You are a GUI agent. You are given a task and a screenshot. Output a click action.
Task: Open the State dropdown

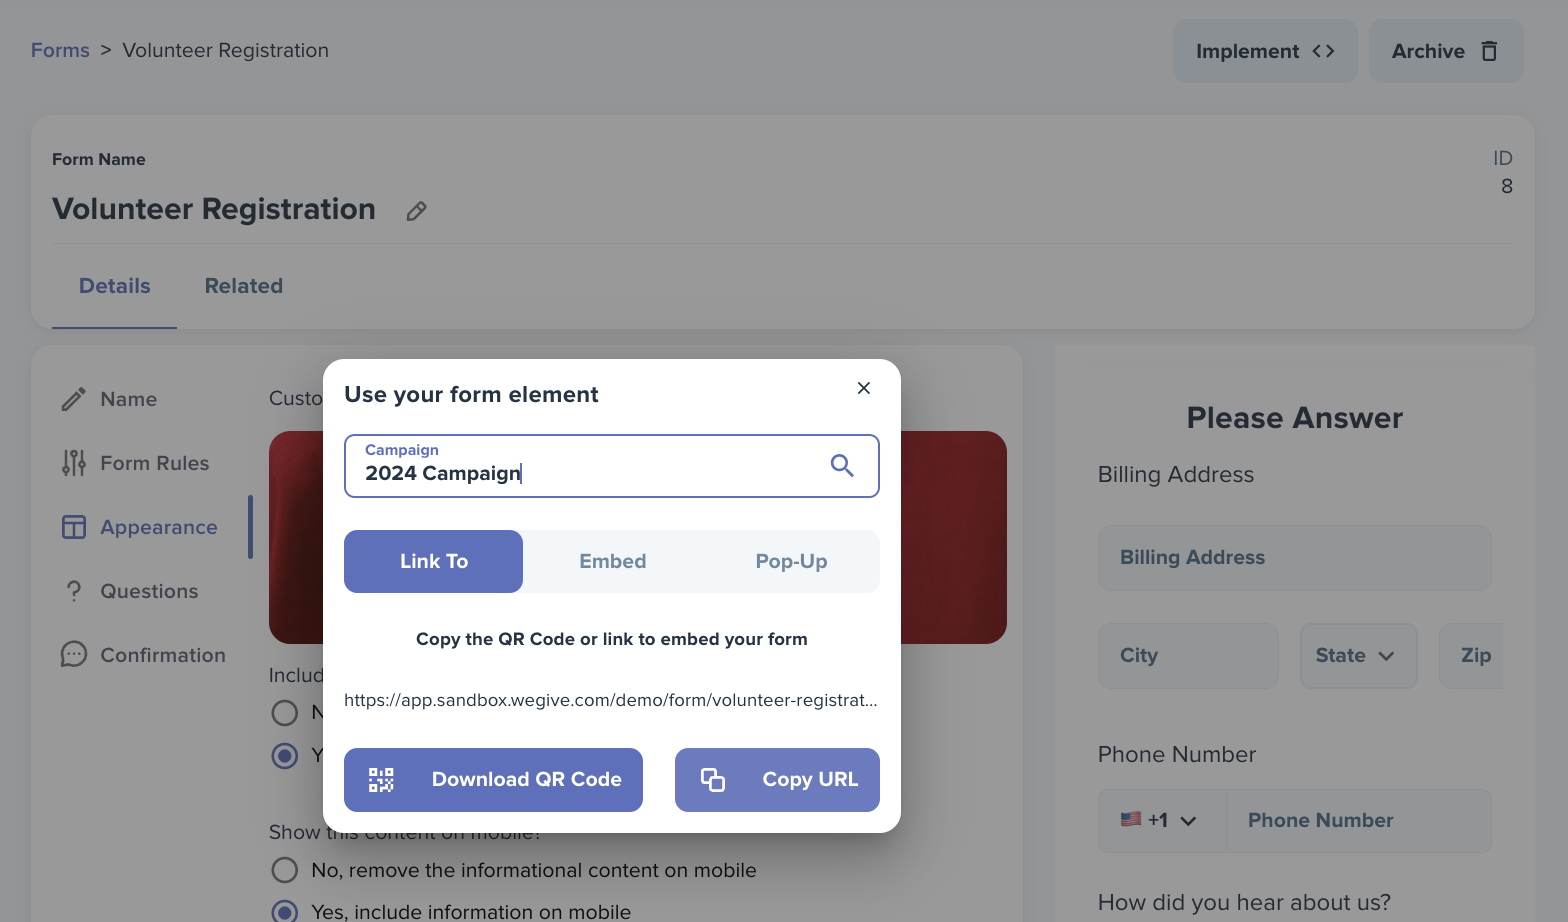pos(1358,656)
